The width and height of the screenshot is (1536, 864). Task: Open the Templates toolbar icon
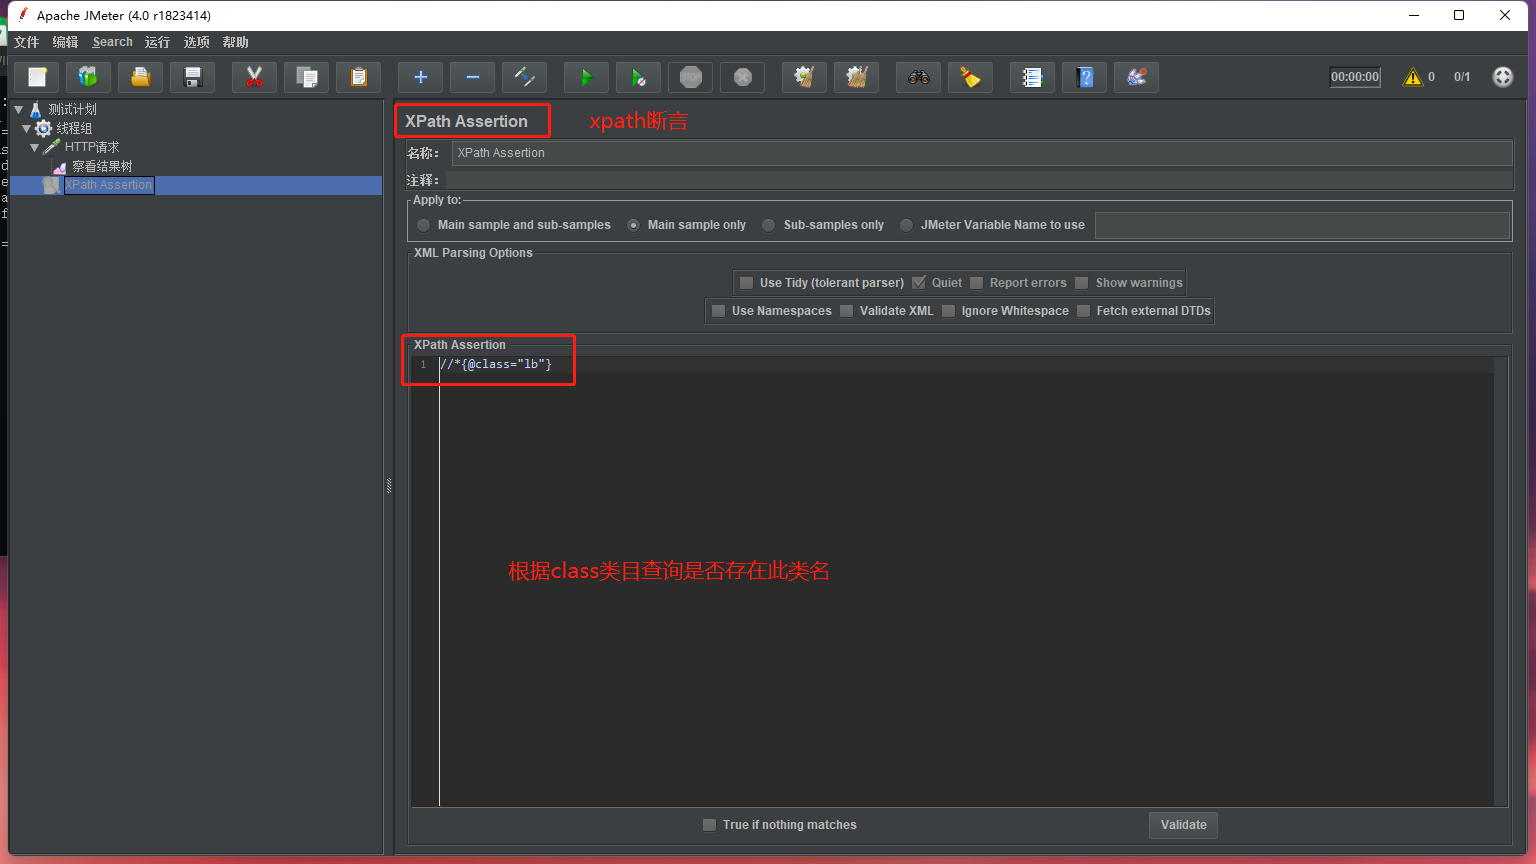tap(89, 77)
